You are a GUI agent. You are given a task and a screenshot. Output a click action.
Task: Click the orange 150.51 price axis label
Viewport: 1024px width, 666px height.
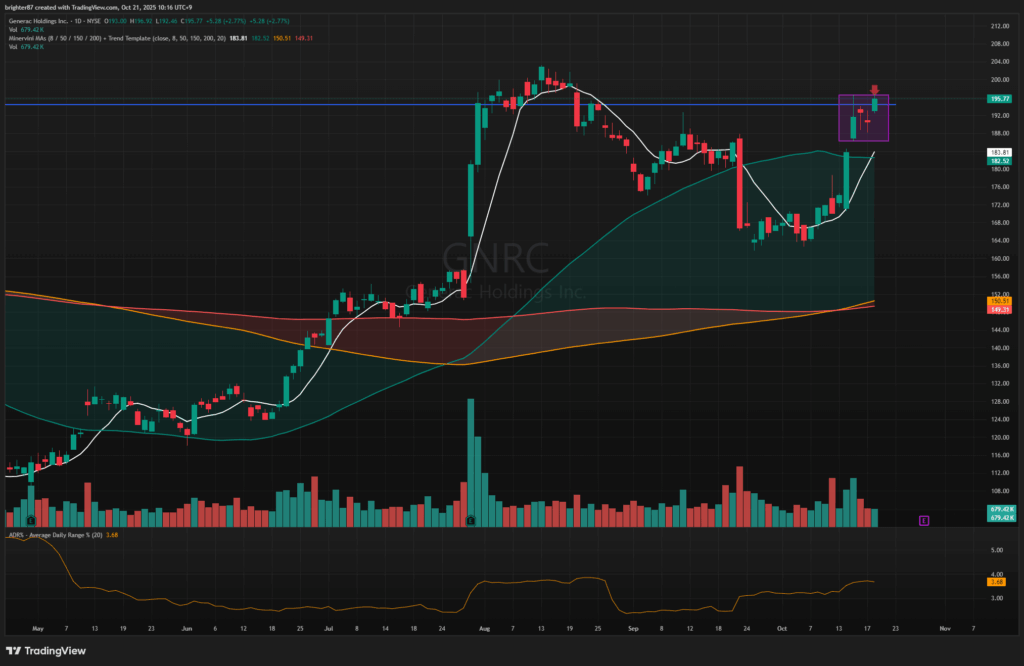click(x=996, y=301)
